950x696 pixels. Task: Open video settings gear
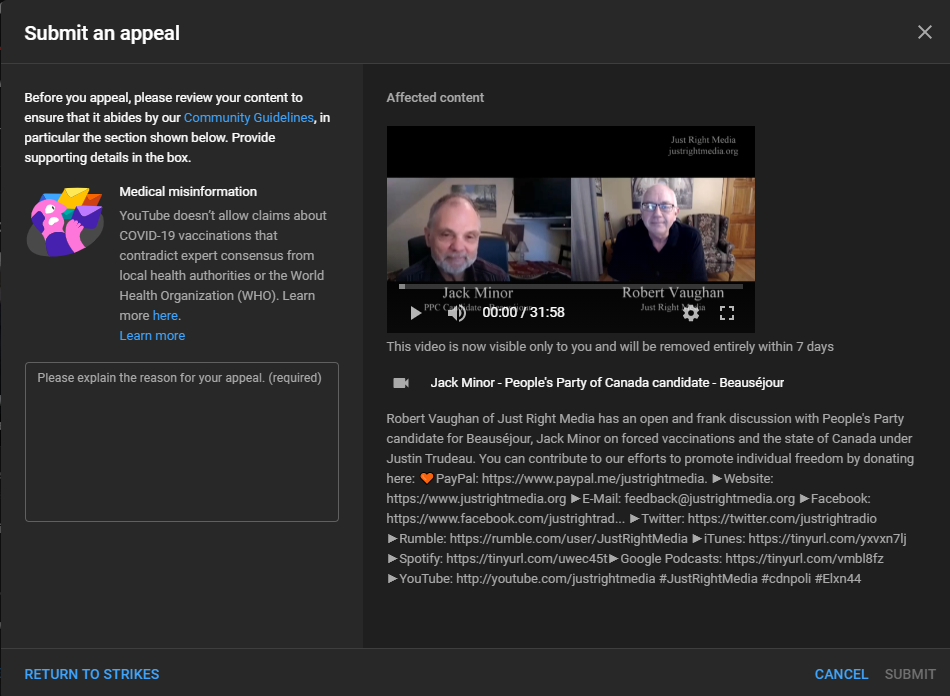pos(691,313)
